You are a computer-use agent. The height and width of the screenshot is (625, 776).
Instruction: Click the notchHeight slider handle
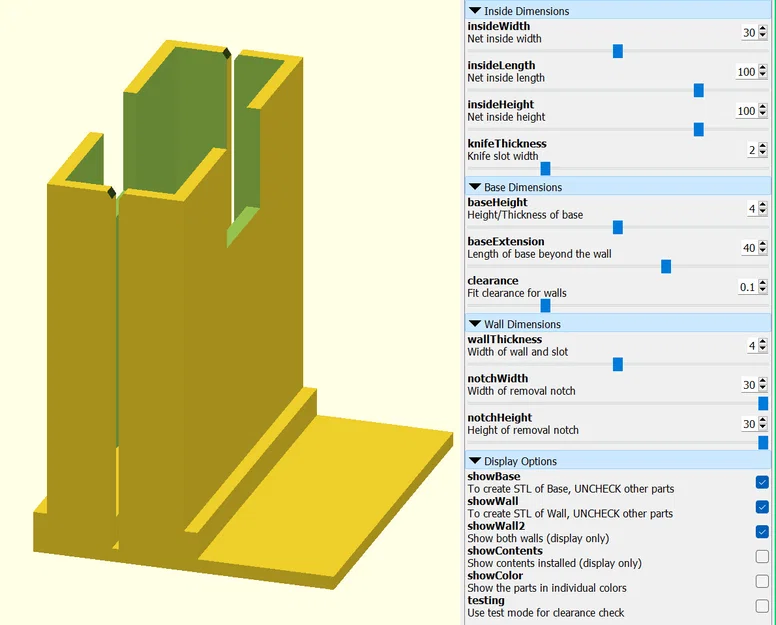(x=763, y=442)
